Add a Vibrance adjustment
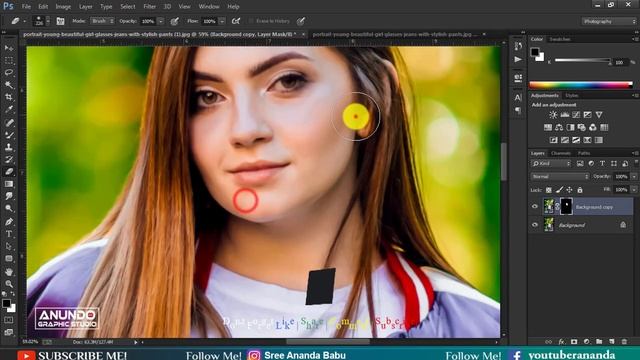This screenshot has height=360, width=640. (599, 115)
